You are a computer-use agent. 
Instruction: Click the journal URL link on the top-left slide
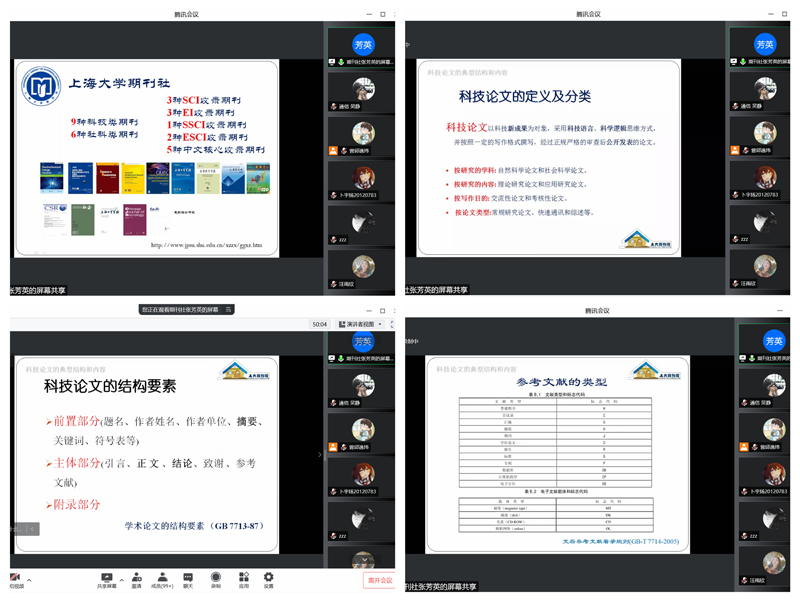click(206, 244)
